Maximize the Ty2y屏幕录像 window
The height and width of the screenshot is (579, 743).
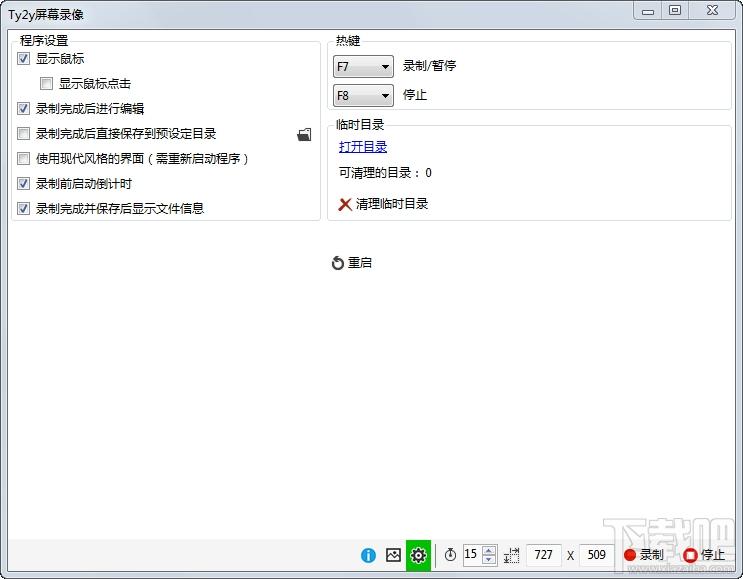675,10
